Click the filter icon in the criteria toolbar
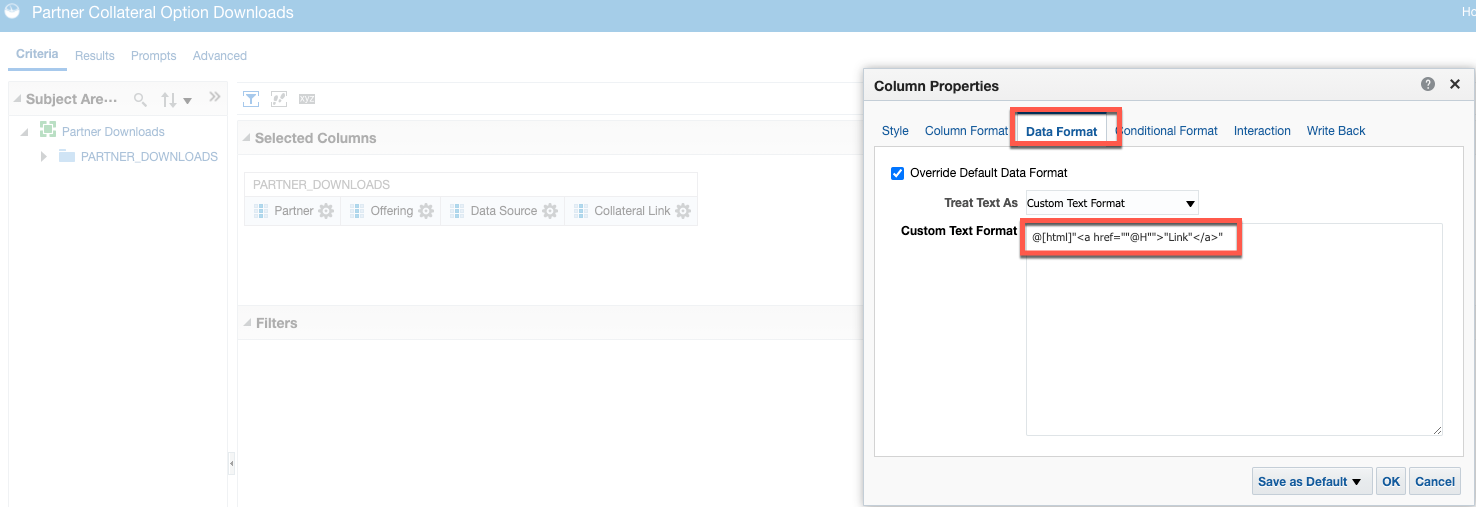 252,99
